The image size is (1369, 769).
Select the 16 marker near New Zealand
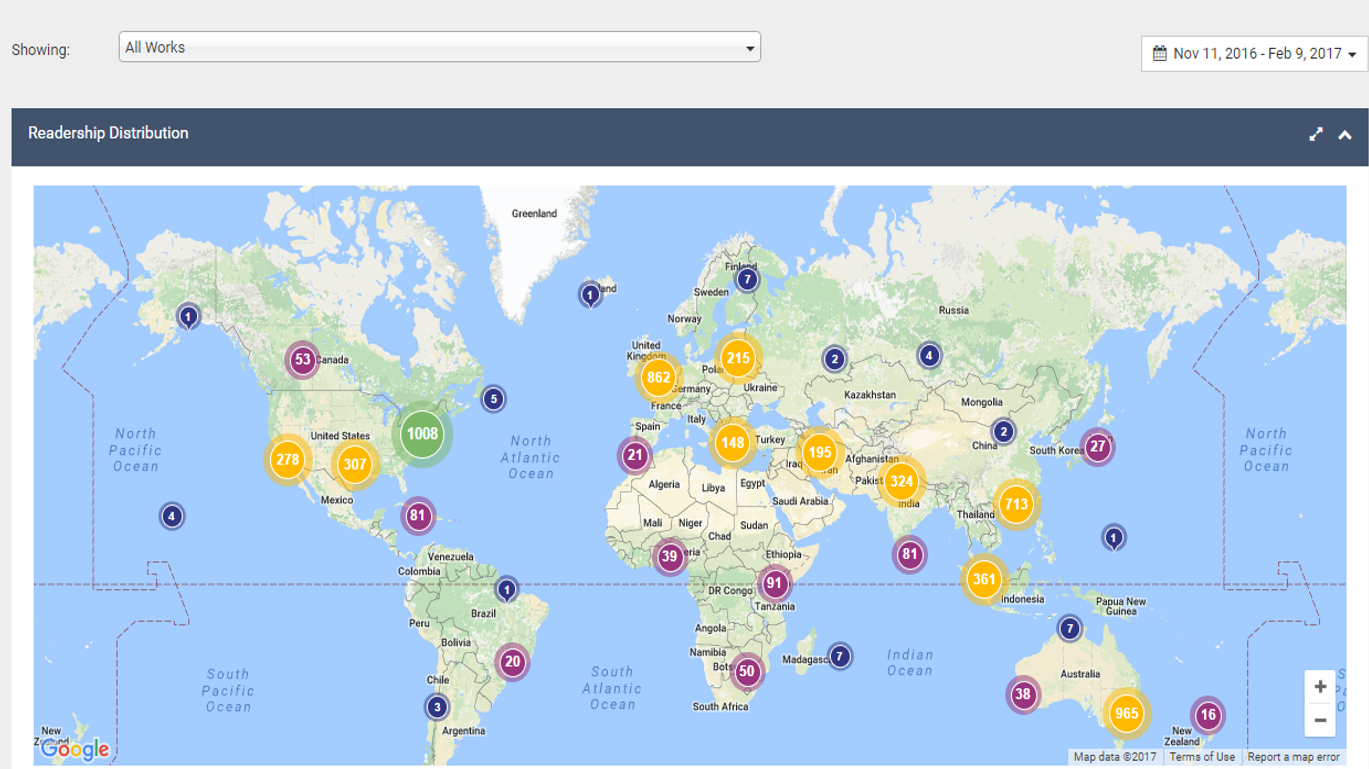coord(1208,715)
